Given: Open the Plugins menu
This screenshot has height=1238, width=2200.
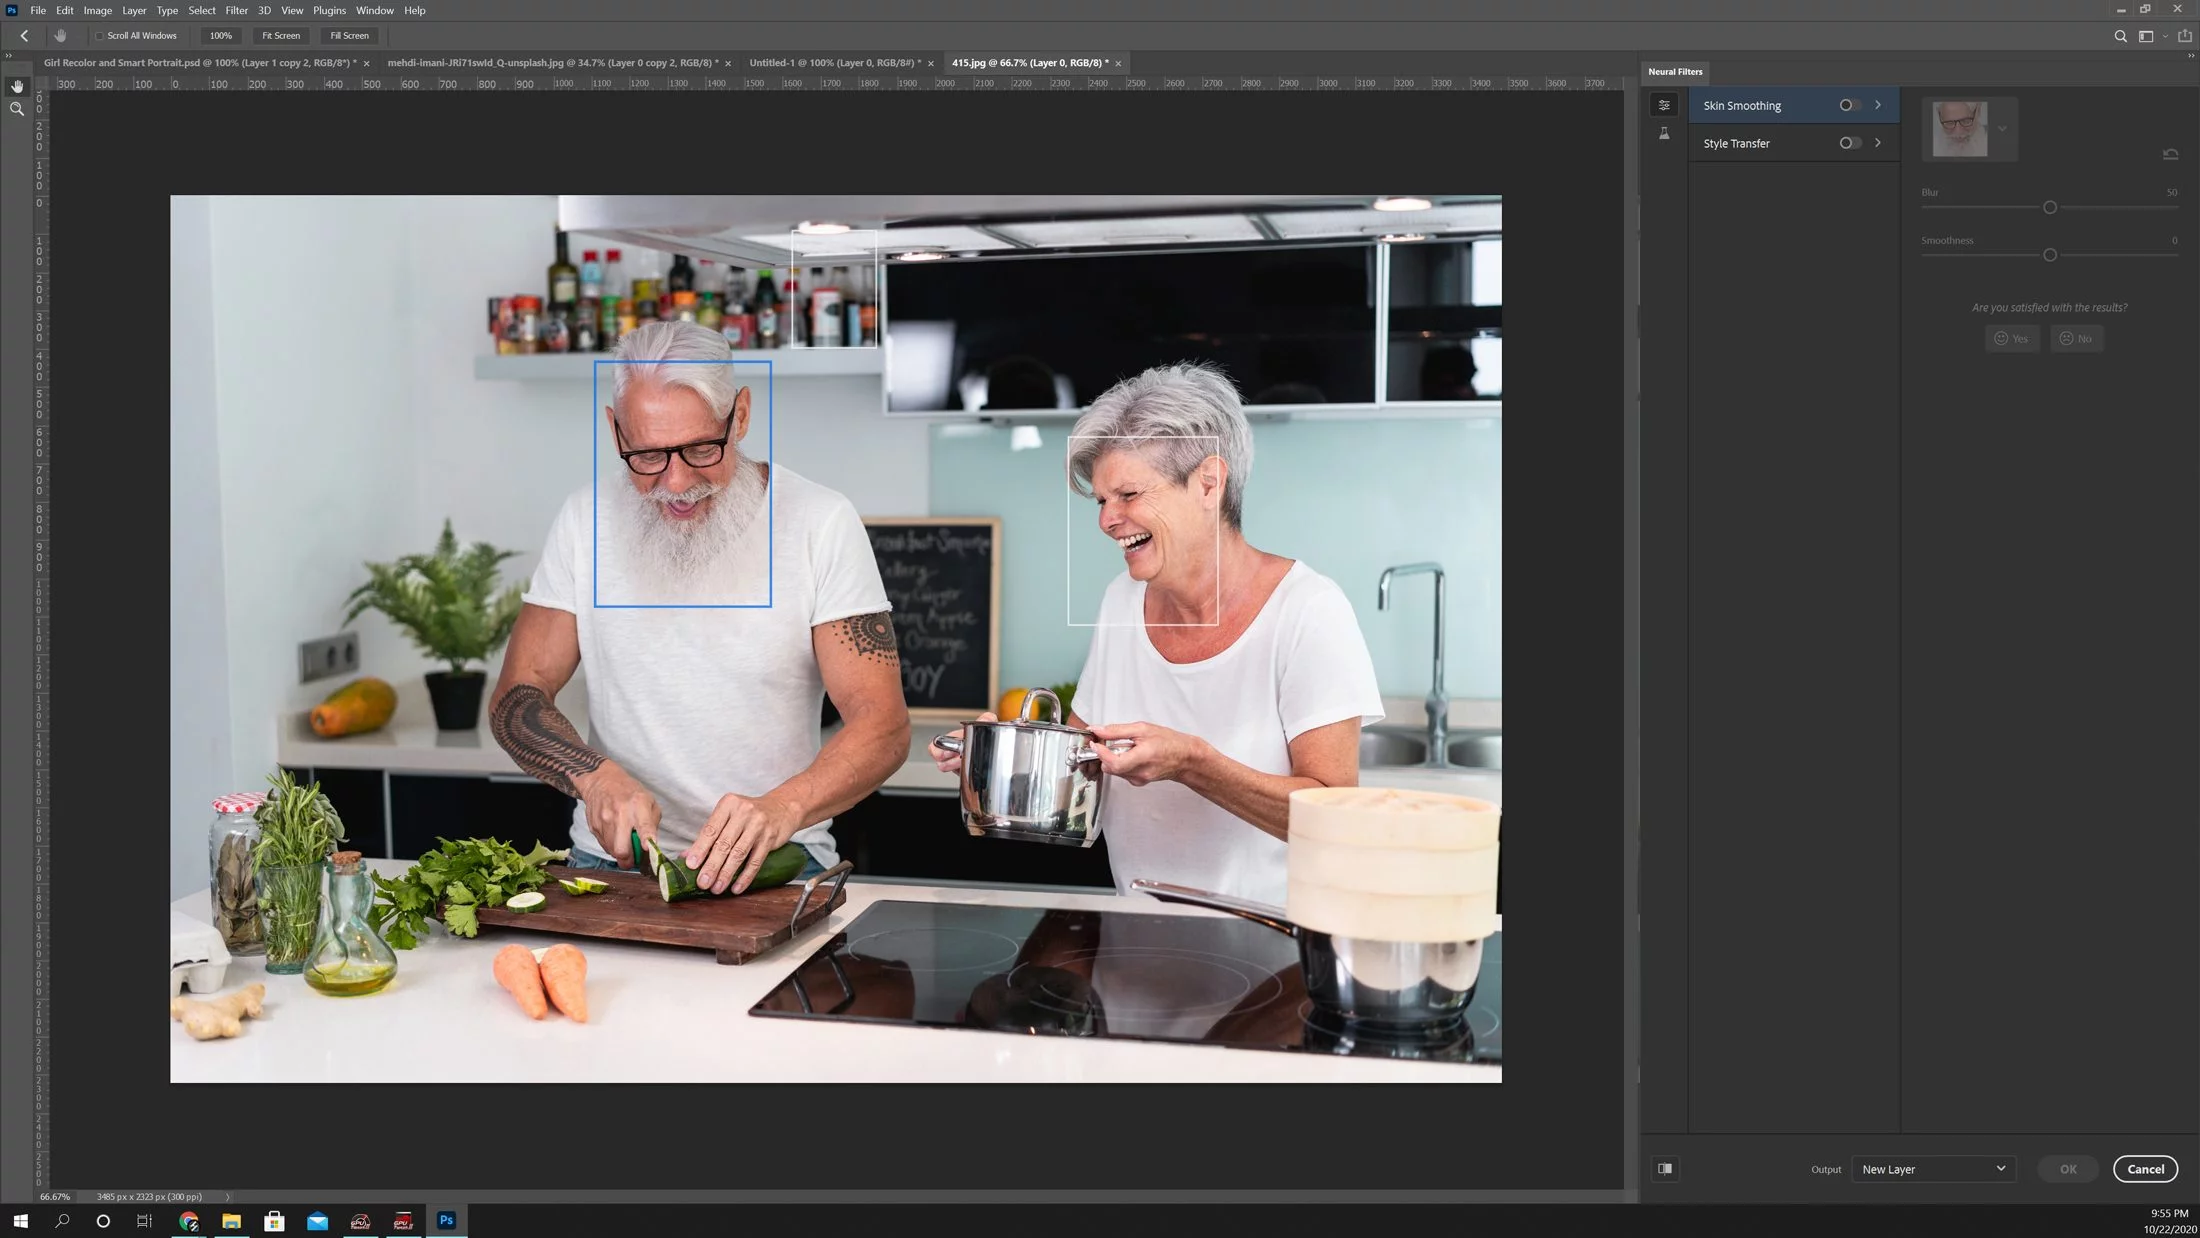Looking at the screenshot, I should [x=329, y=10].
